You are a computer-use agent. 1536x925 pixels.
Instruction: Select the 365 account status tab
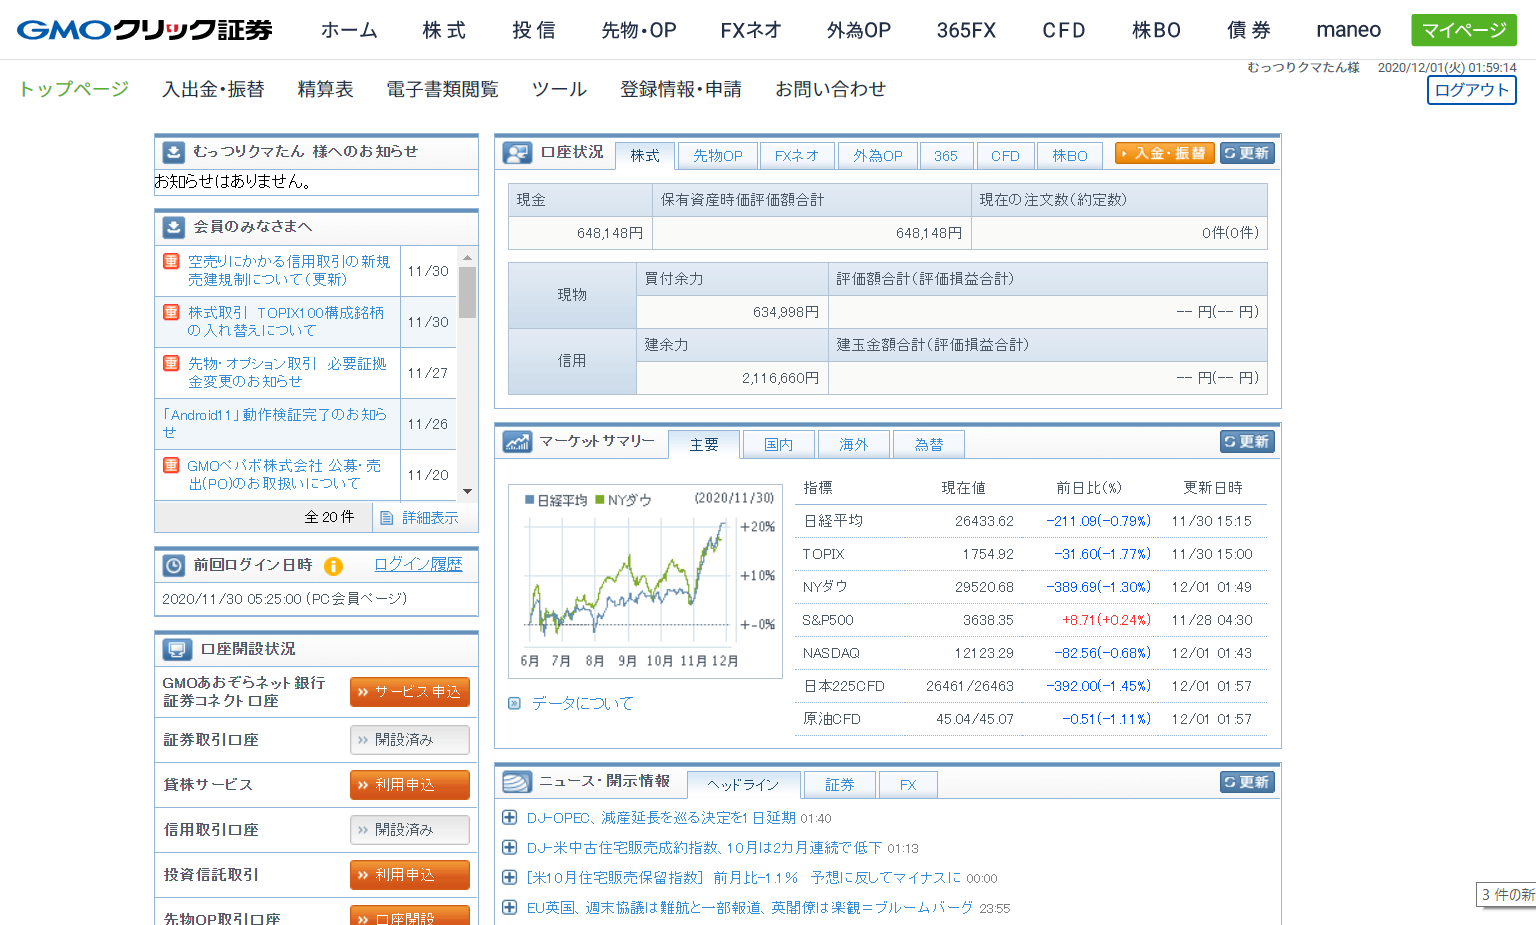pyautogui.click(x=945, y=156)
